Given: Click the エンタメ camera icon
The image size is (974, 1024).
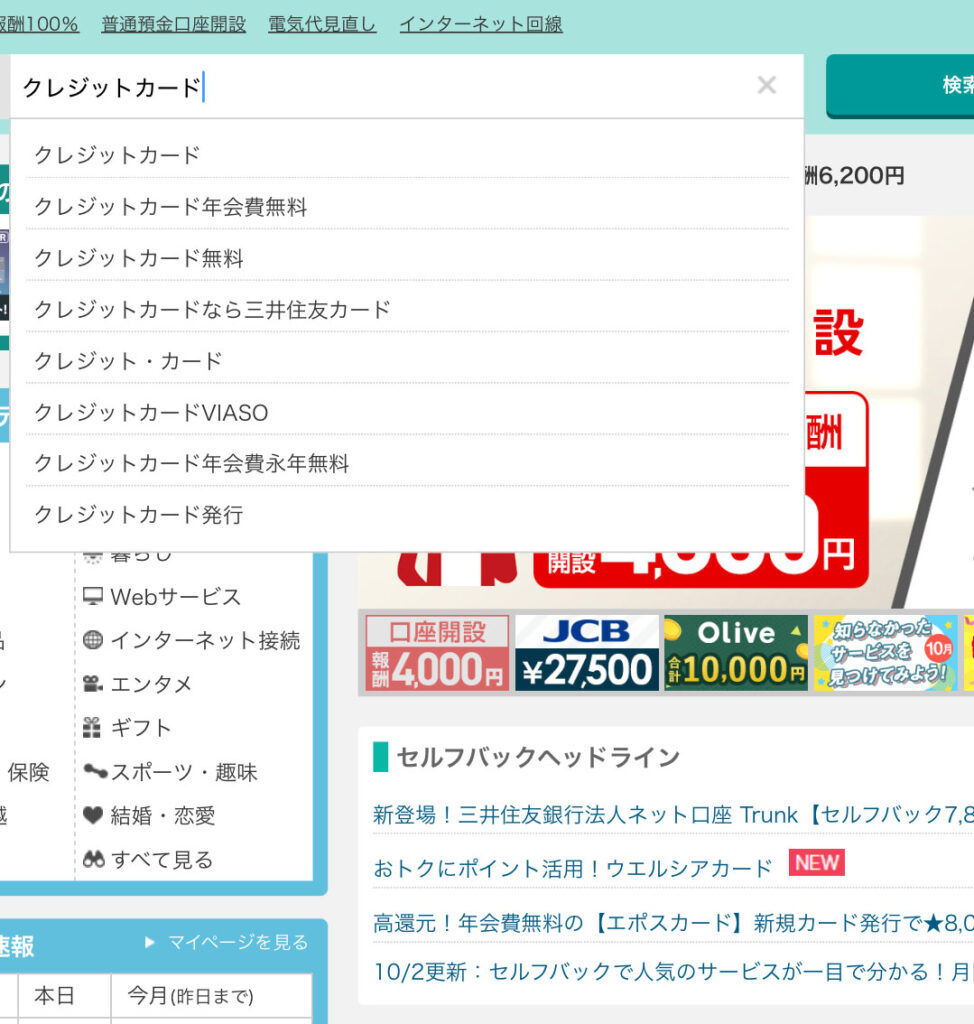Looking at the screenshot, I should tap(93, 685).
